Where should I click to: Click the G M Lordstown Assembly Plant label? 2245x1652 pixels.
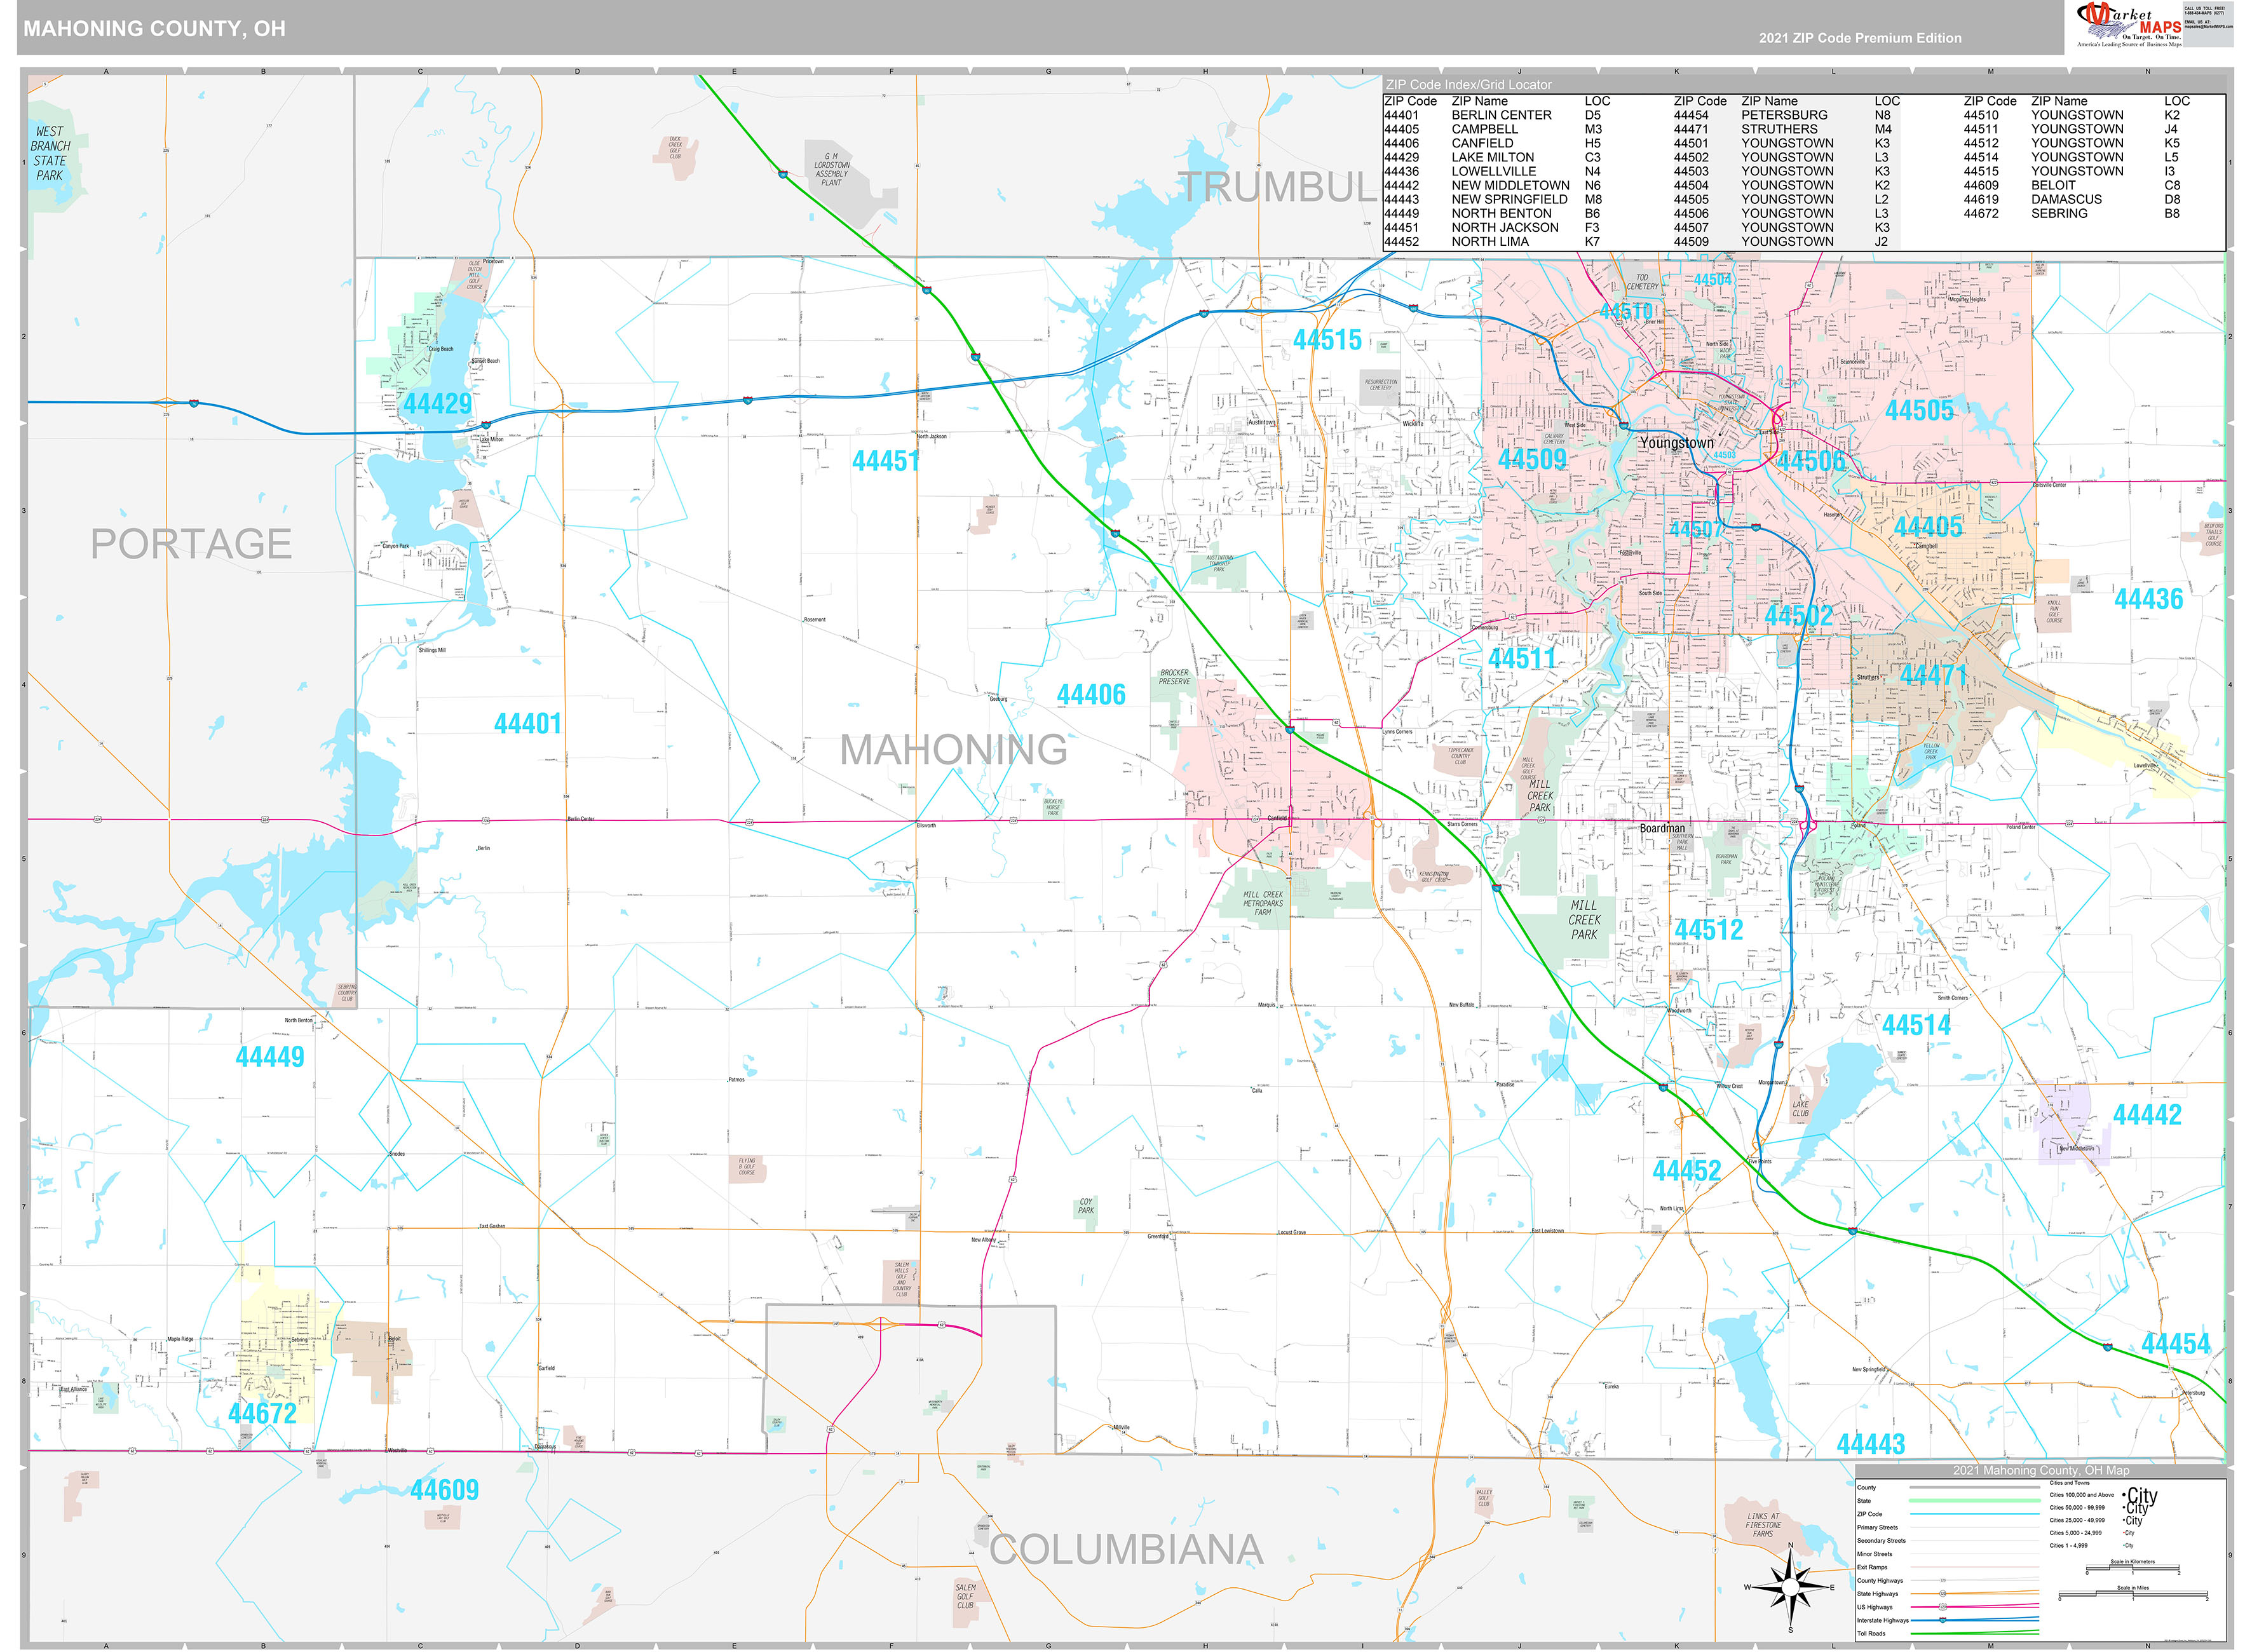tap(831, 169)
